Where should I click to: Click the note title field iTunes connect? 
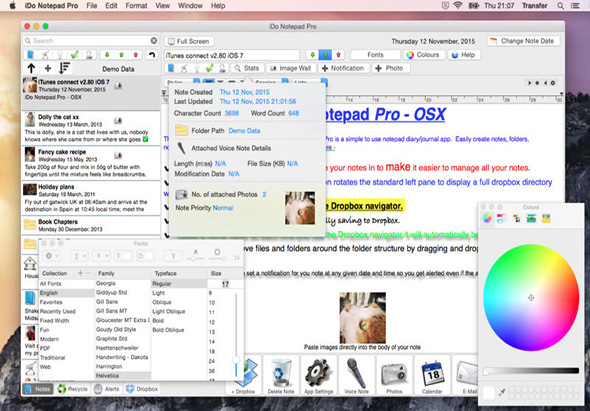click(x=232, y=55)
